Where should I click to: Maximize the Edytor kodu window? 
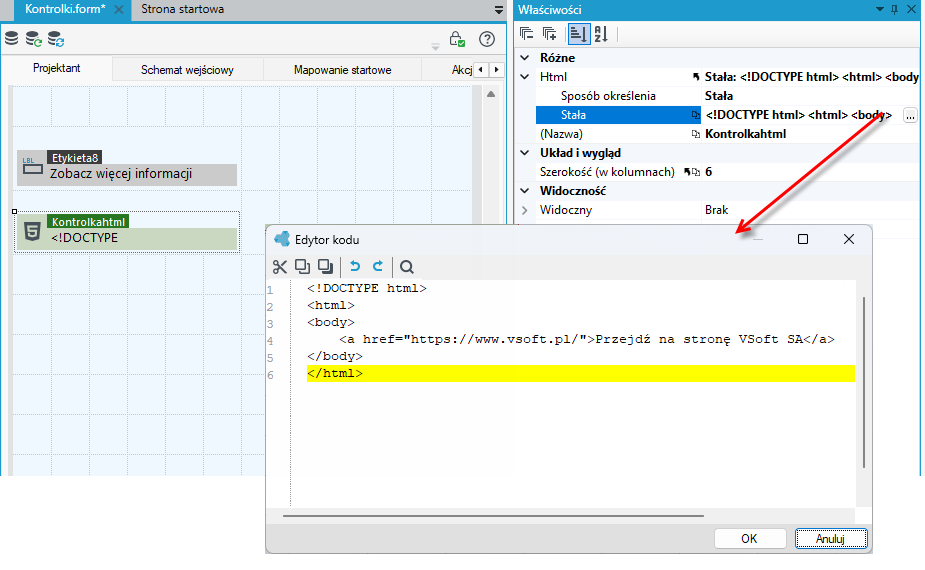802,239
